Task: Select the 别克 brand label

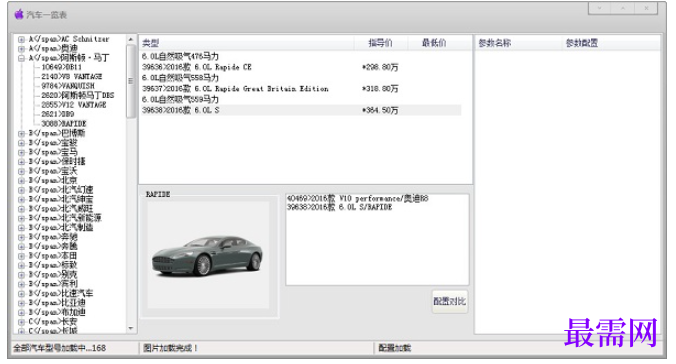Action: (x=53, y=275)
